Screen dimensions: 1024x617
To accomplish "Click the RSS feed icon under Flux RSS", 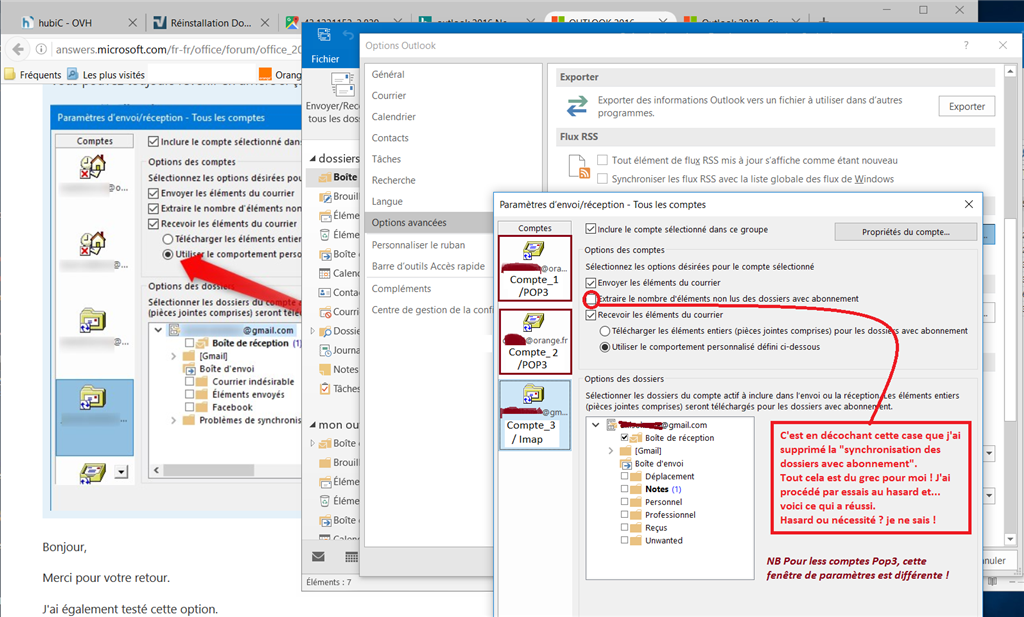I will pyautogui.click(x=579, y=166).
